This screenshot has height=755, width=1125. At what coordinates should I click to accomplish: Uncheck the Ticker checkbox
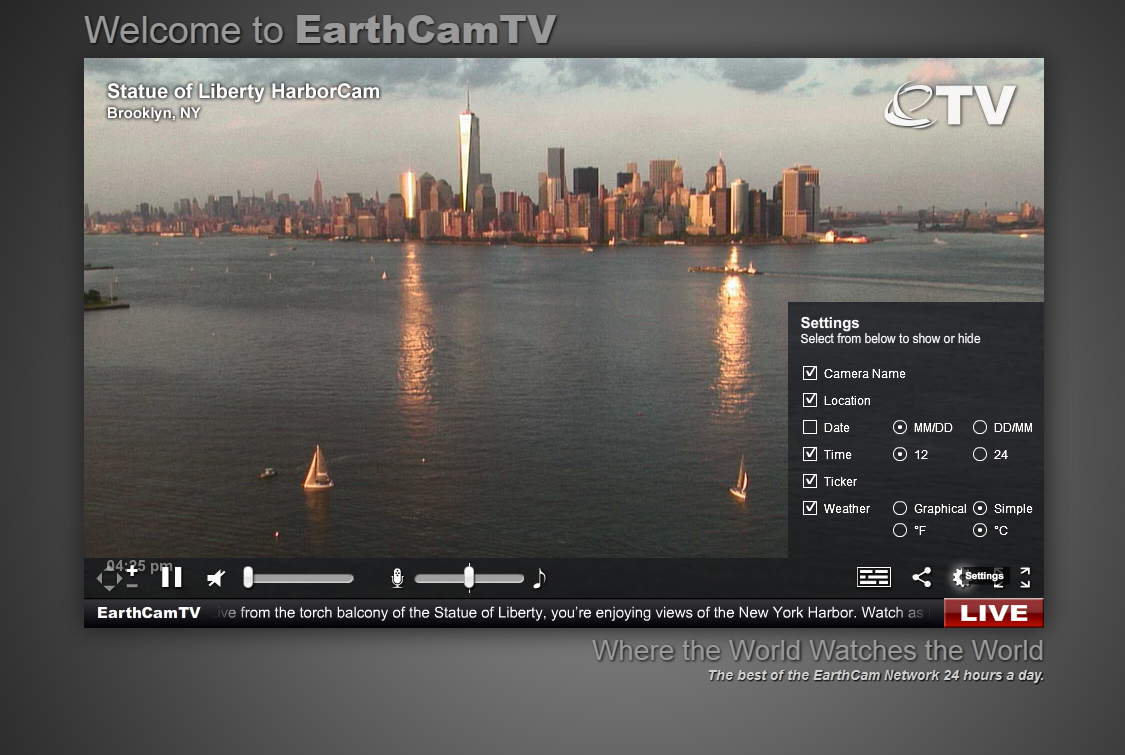[810, 481]
